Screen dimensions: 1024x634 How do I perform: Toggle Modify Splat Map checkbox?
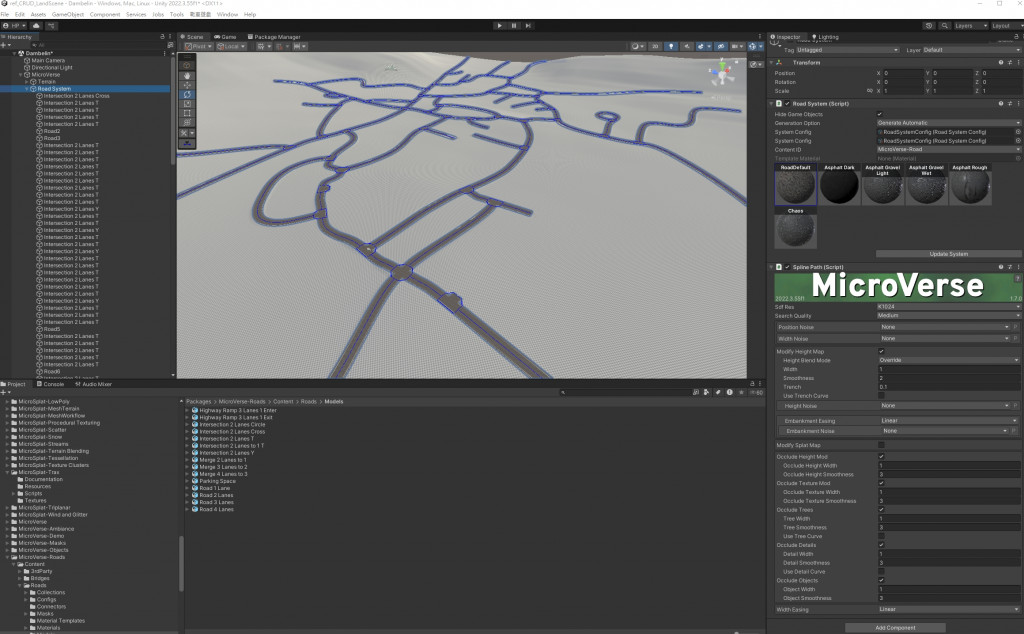[x=881, y=445]
